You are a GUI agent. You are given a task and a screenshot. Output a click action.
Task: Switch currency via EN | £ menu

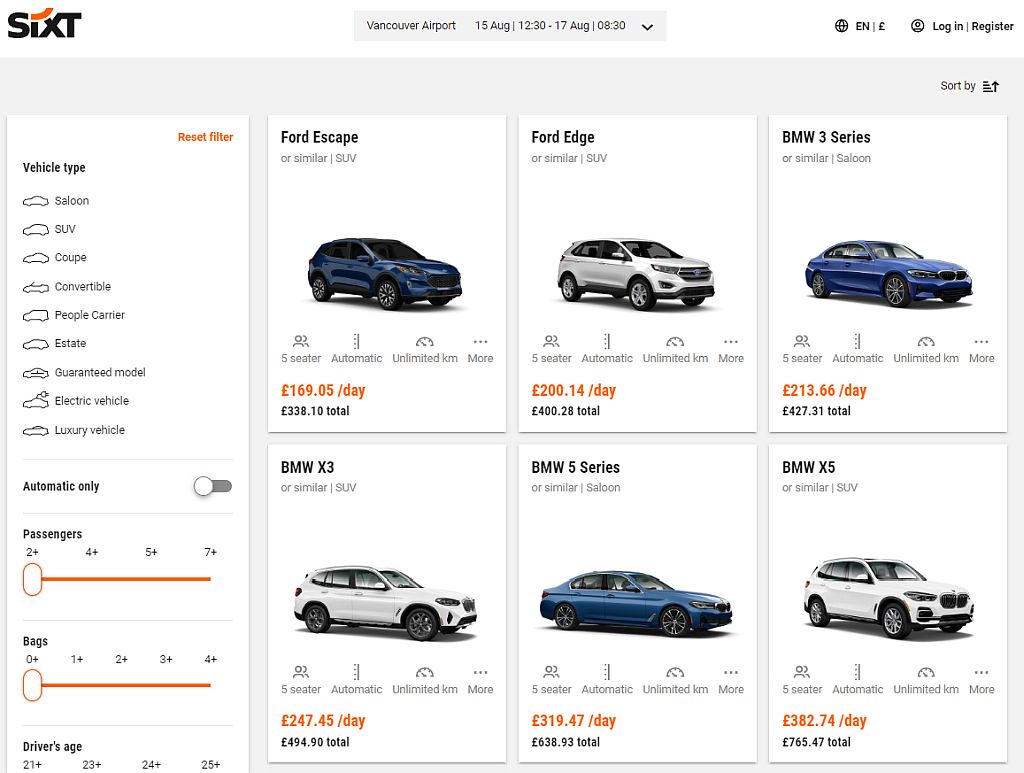[869, 26]
